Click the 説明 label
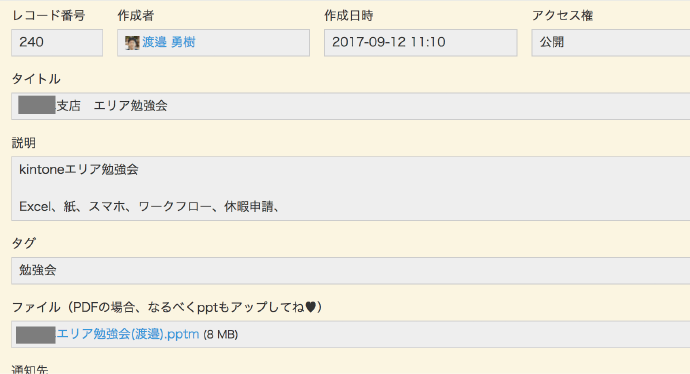The width and height of the screenshot is (690, 374). point(24,143)
